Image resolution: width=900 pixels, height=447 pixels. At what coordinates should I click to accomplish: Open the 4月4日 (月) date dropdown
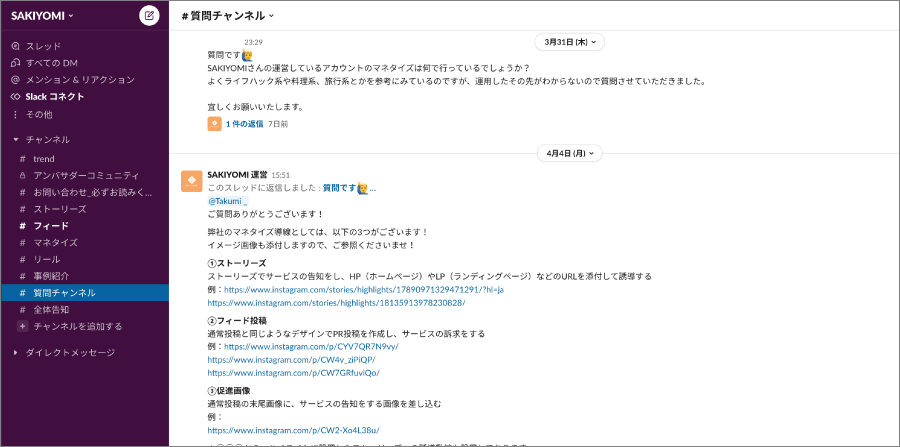coord(569,153)
